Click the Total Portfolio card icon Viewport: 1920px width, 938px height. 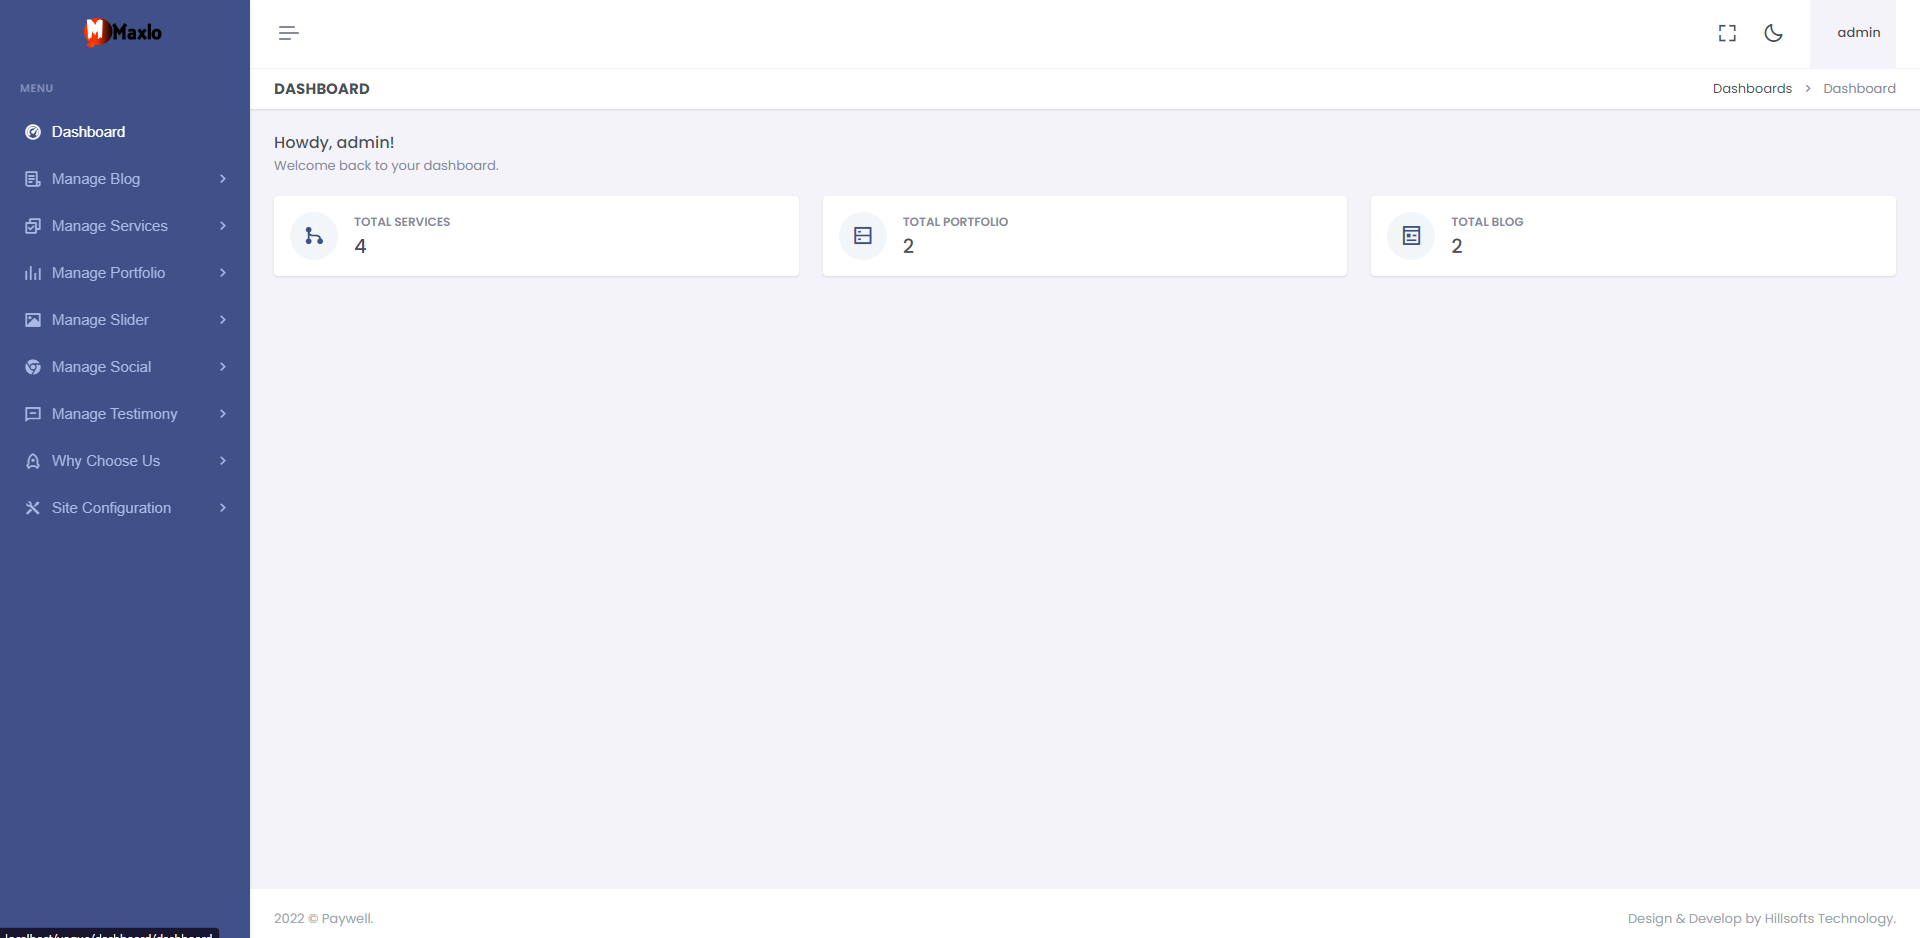click(x=863, y=236)
